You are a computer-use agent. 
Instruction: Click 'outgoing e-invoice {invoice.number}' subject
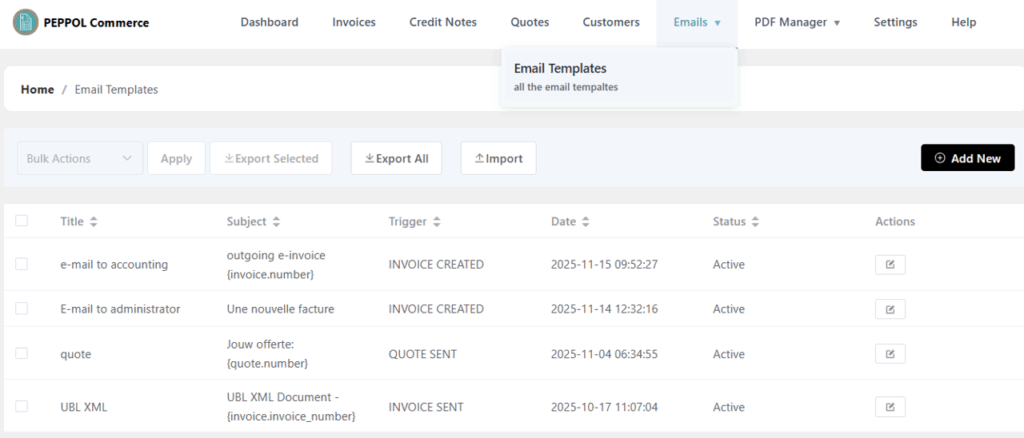click(x=276, y=265)
